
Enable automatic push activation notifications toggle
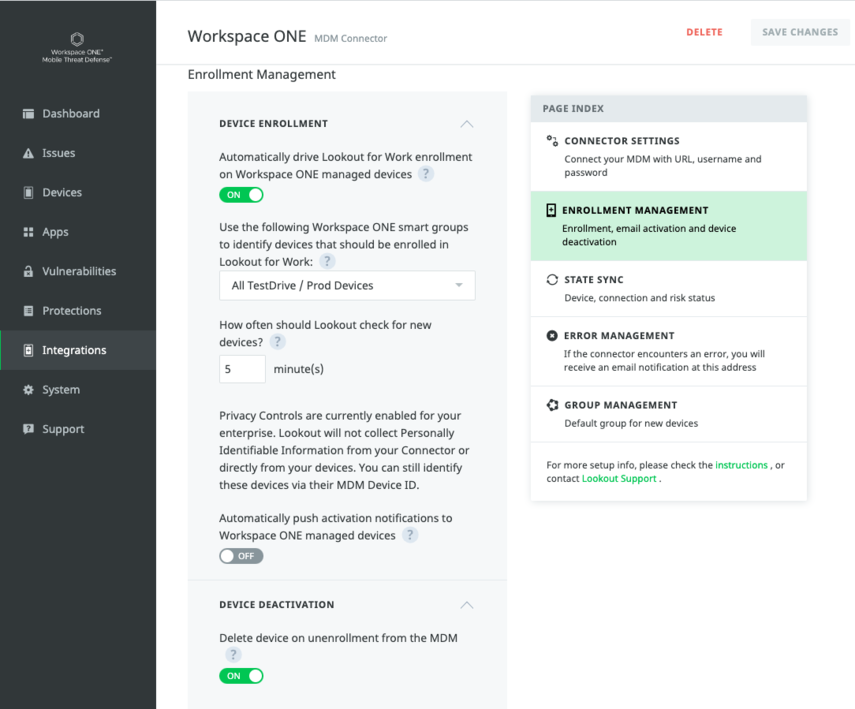(241, 556)
